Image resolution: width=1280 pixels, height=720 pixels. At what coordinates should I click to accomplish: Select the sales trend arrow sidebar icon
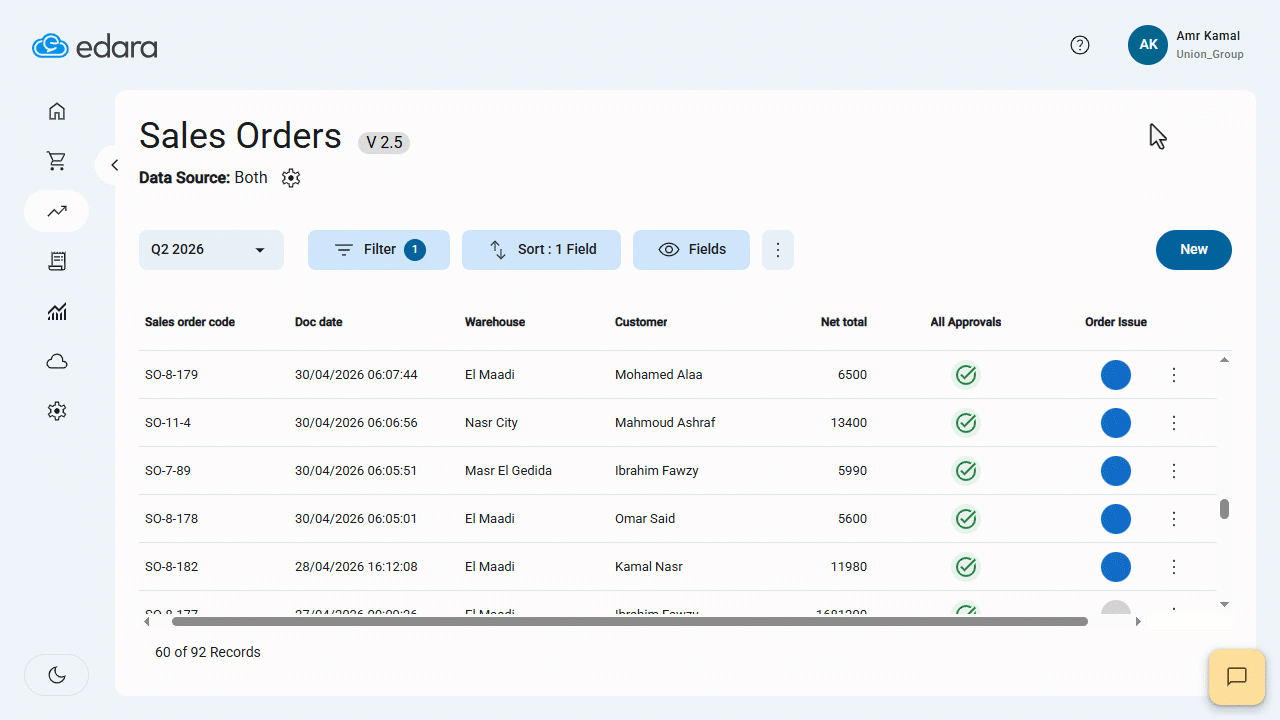(57, 211)
